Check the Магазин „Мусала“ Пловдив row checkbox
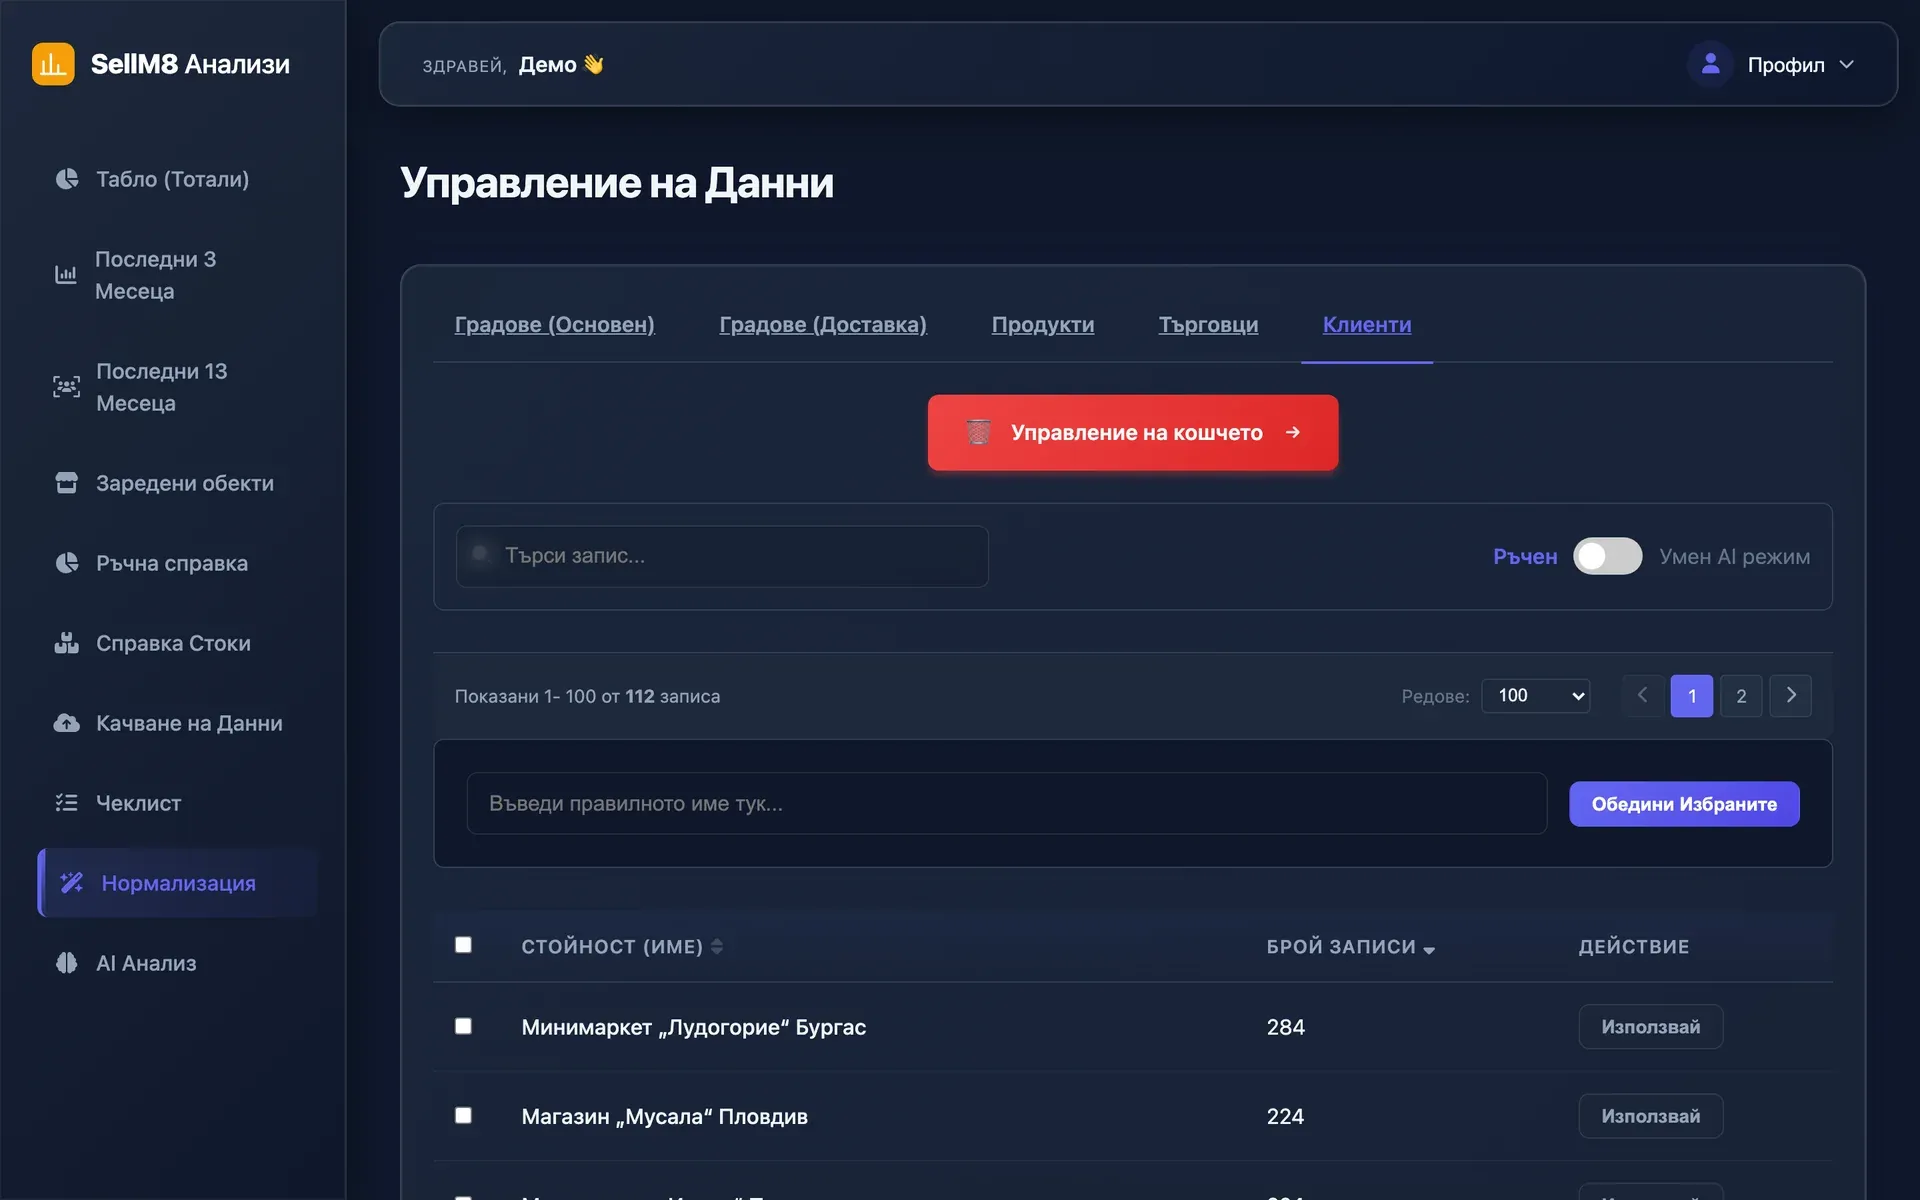The width and height of the screenshot is (1920, 1200). click(463, 1115)
